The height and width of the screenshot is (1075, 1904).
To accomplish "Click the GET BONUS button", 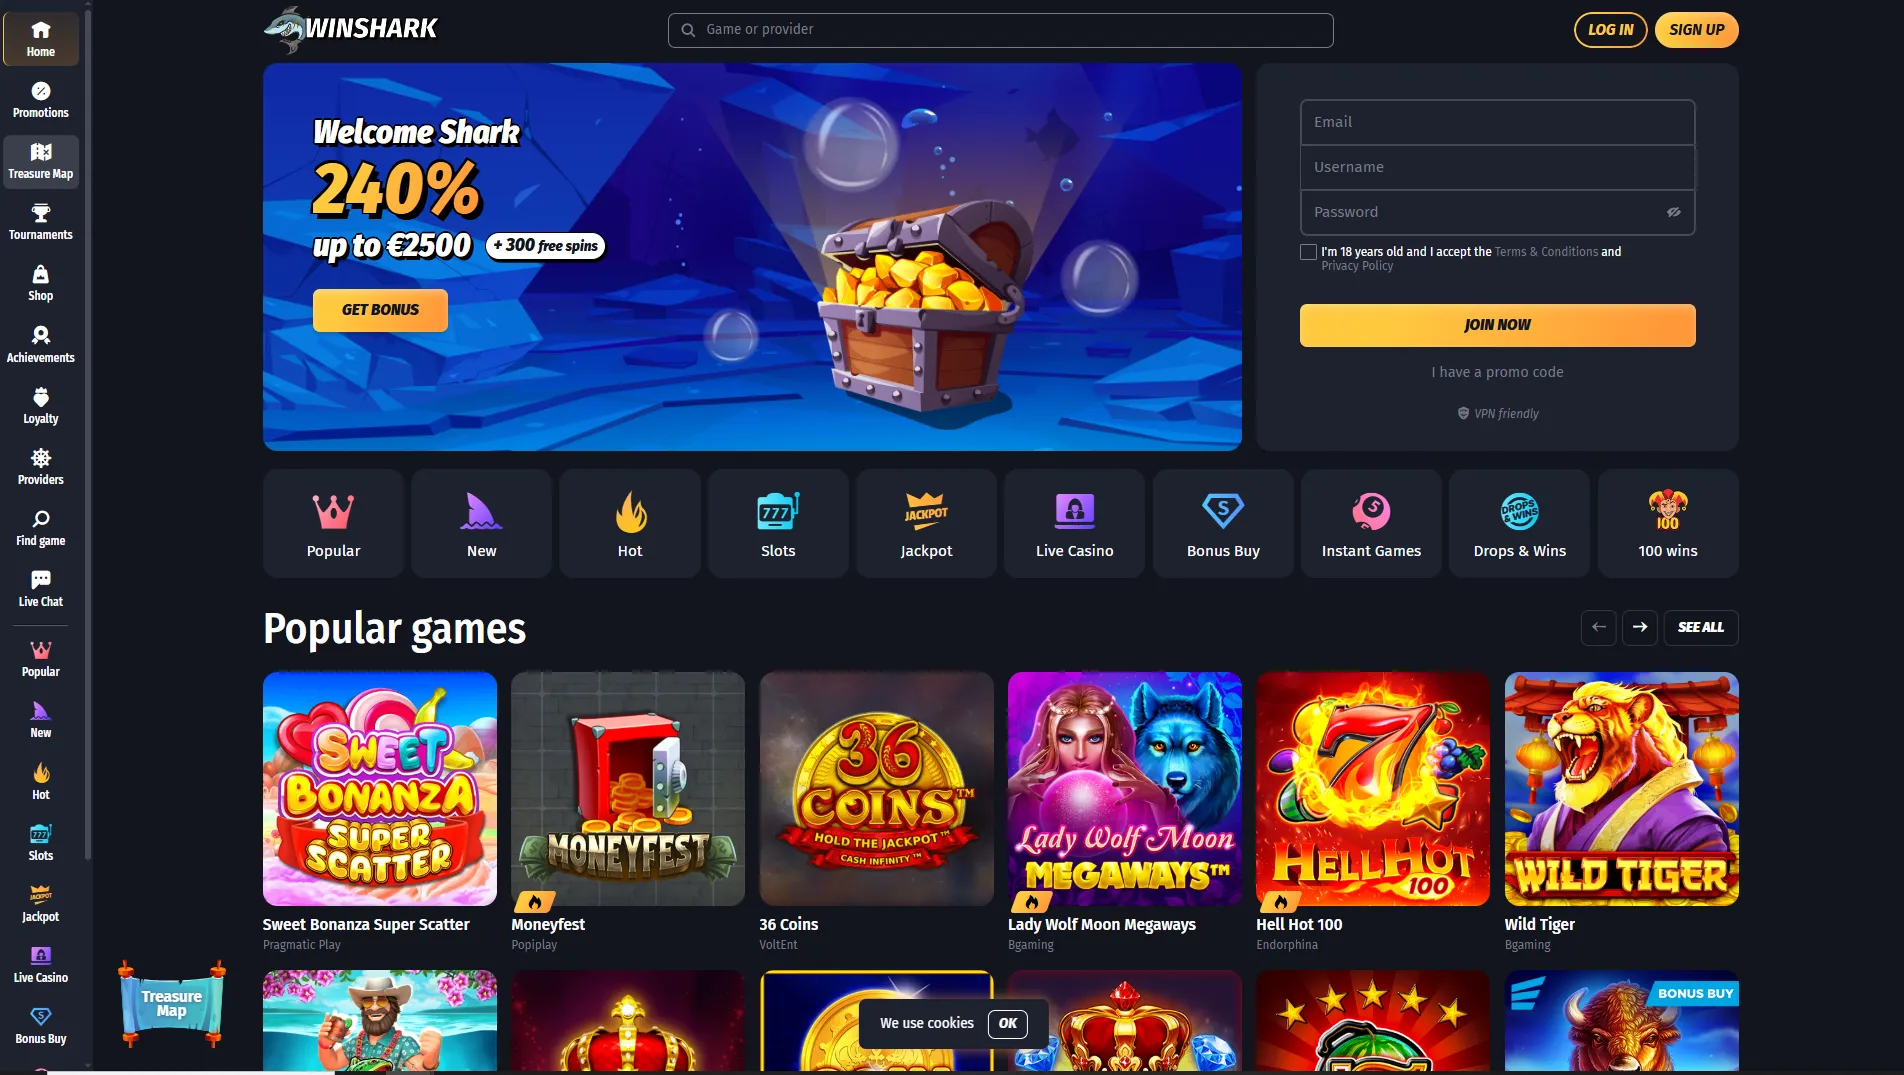I will [380, 310].
